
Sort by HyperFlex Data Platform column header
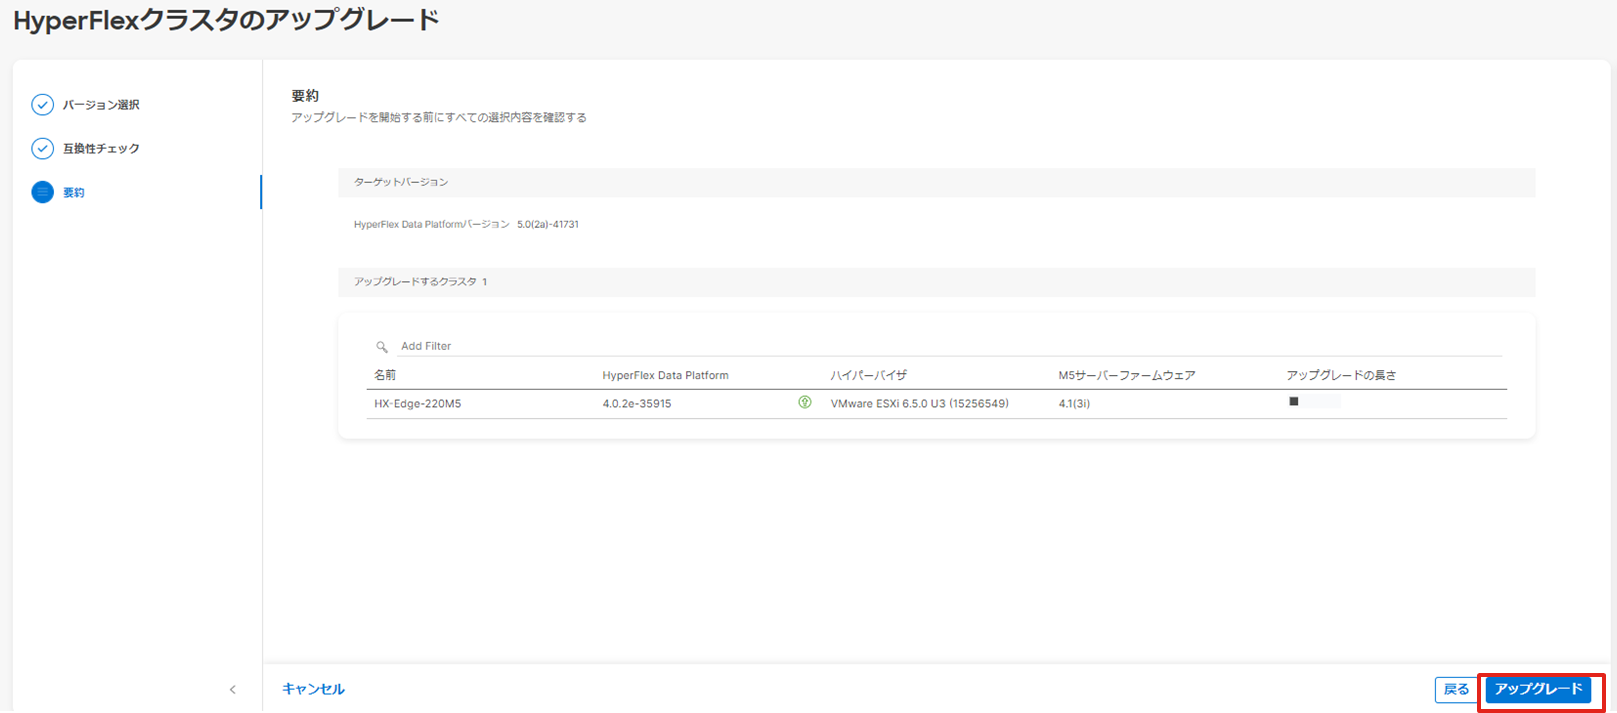(665, 376)
